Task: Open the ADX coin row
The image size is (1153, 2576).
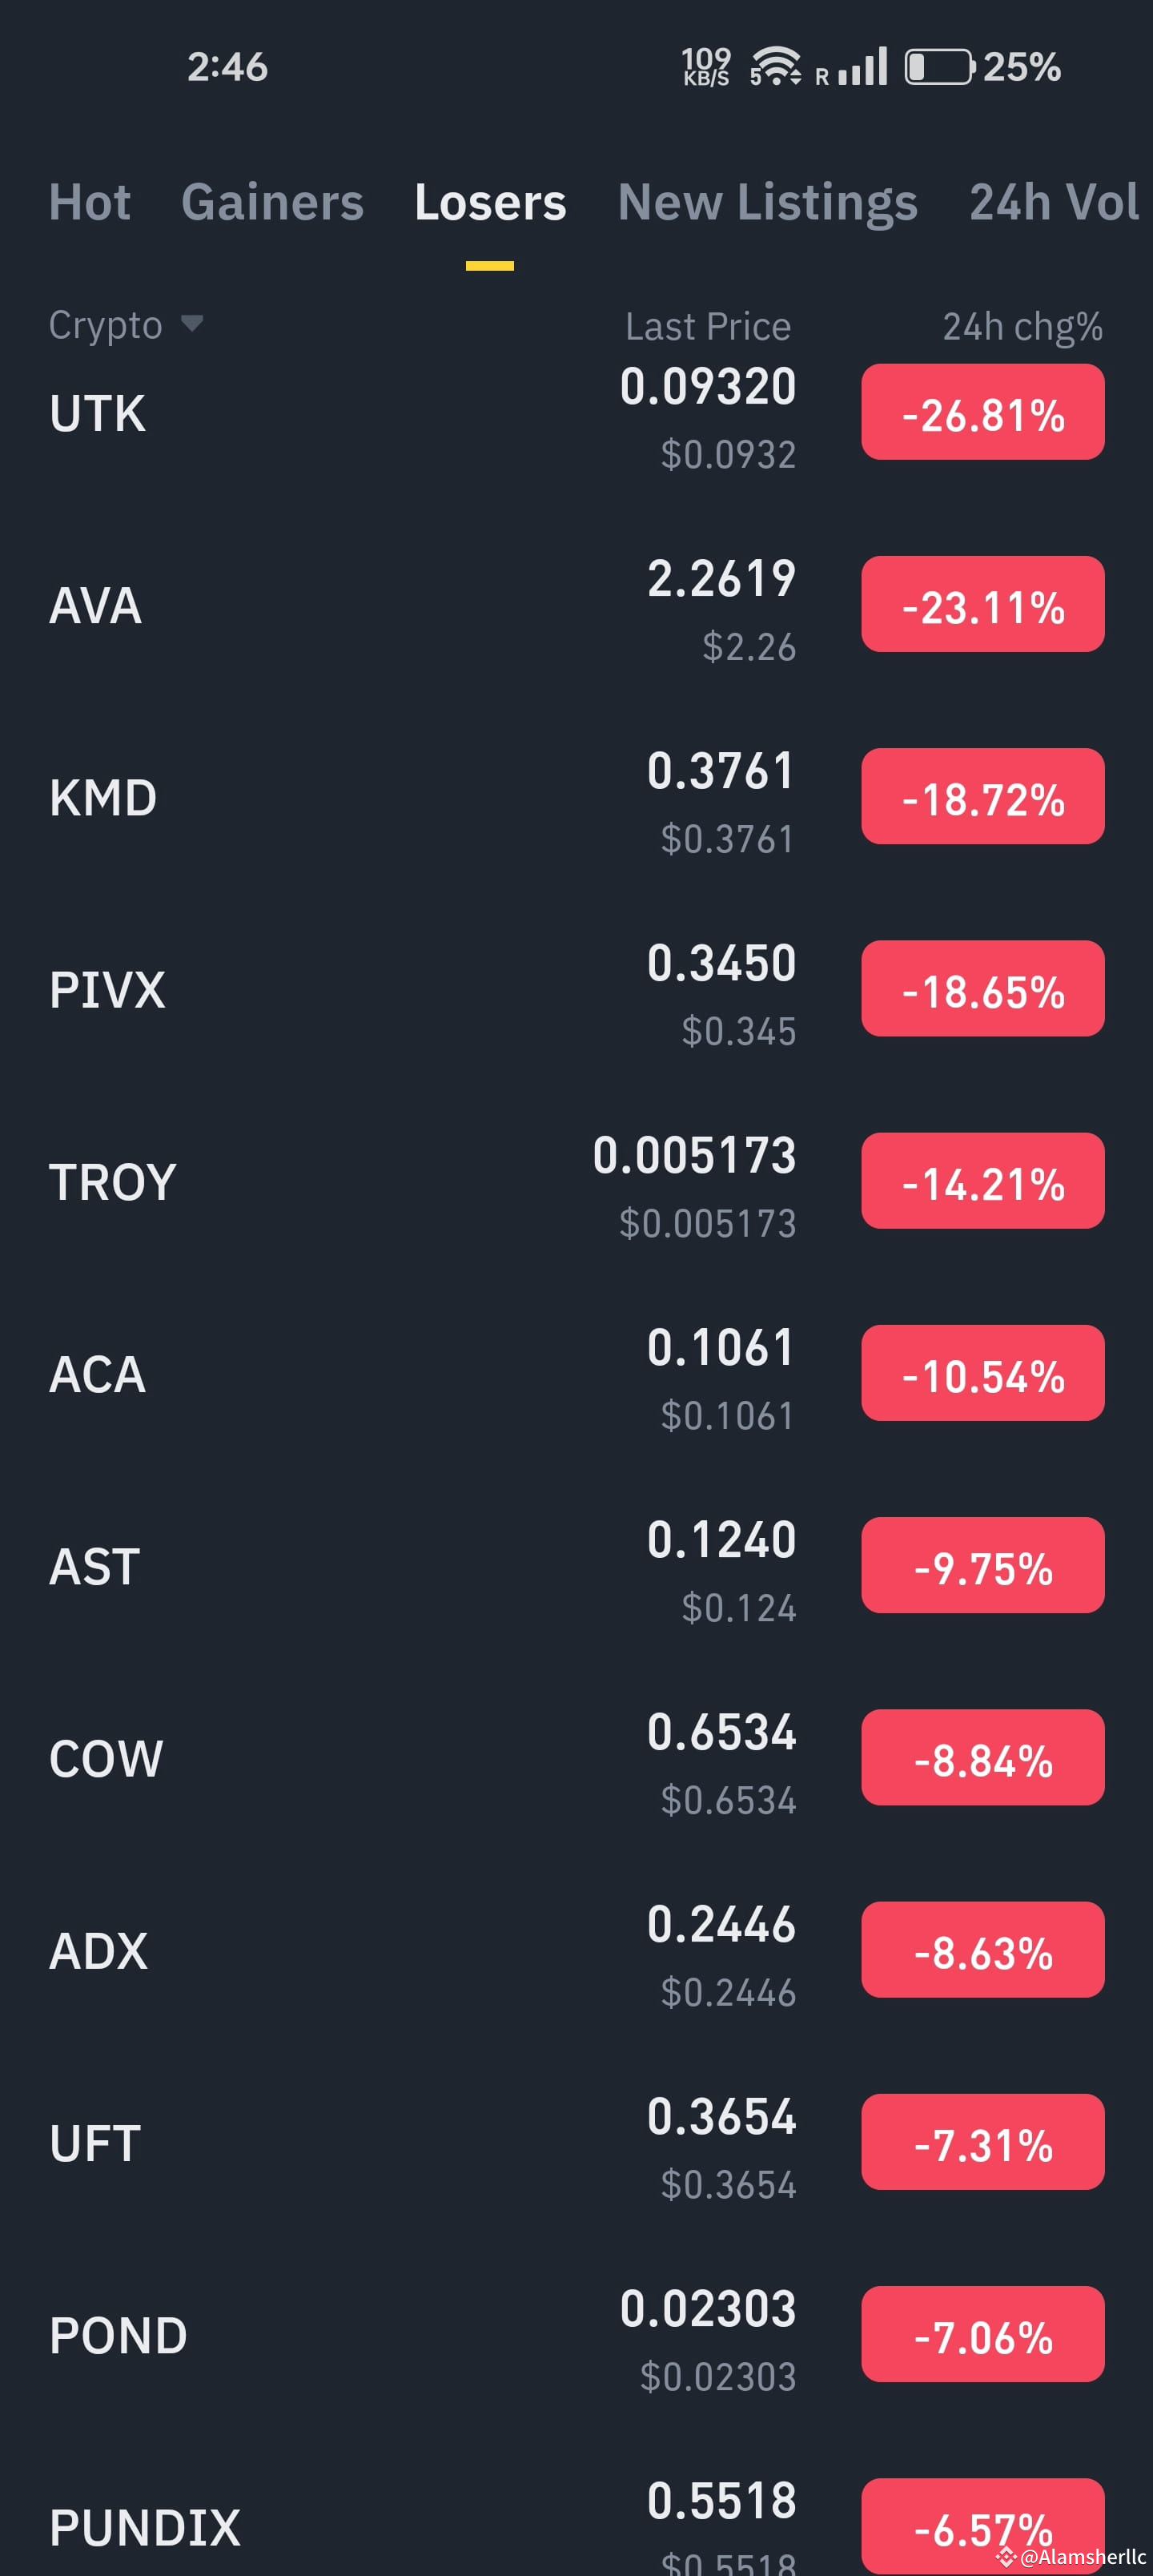Action: coord(576,1951)
